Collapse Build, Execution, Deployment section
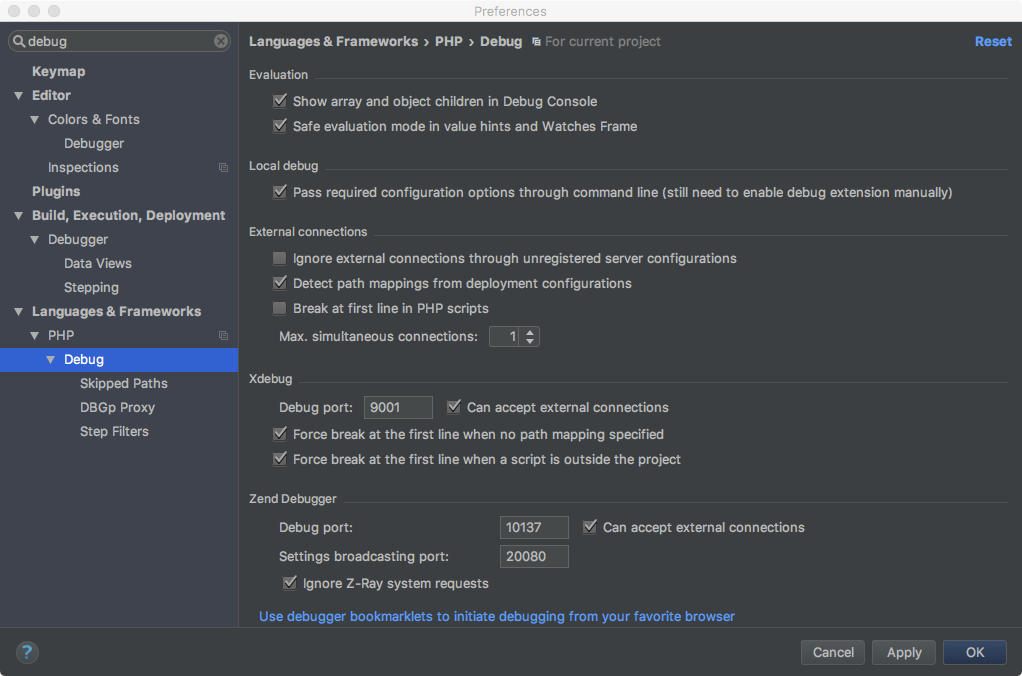 tap(18, 216)
